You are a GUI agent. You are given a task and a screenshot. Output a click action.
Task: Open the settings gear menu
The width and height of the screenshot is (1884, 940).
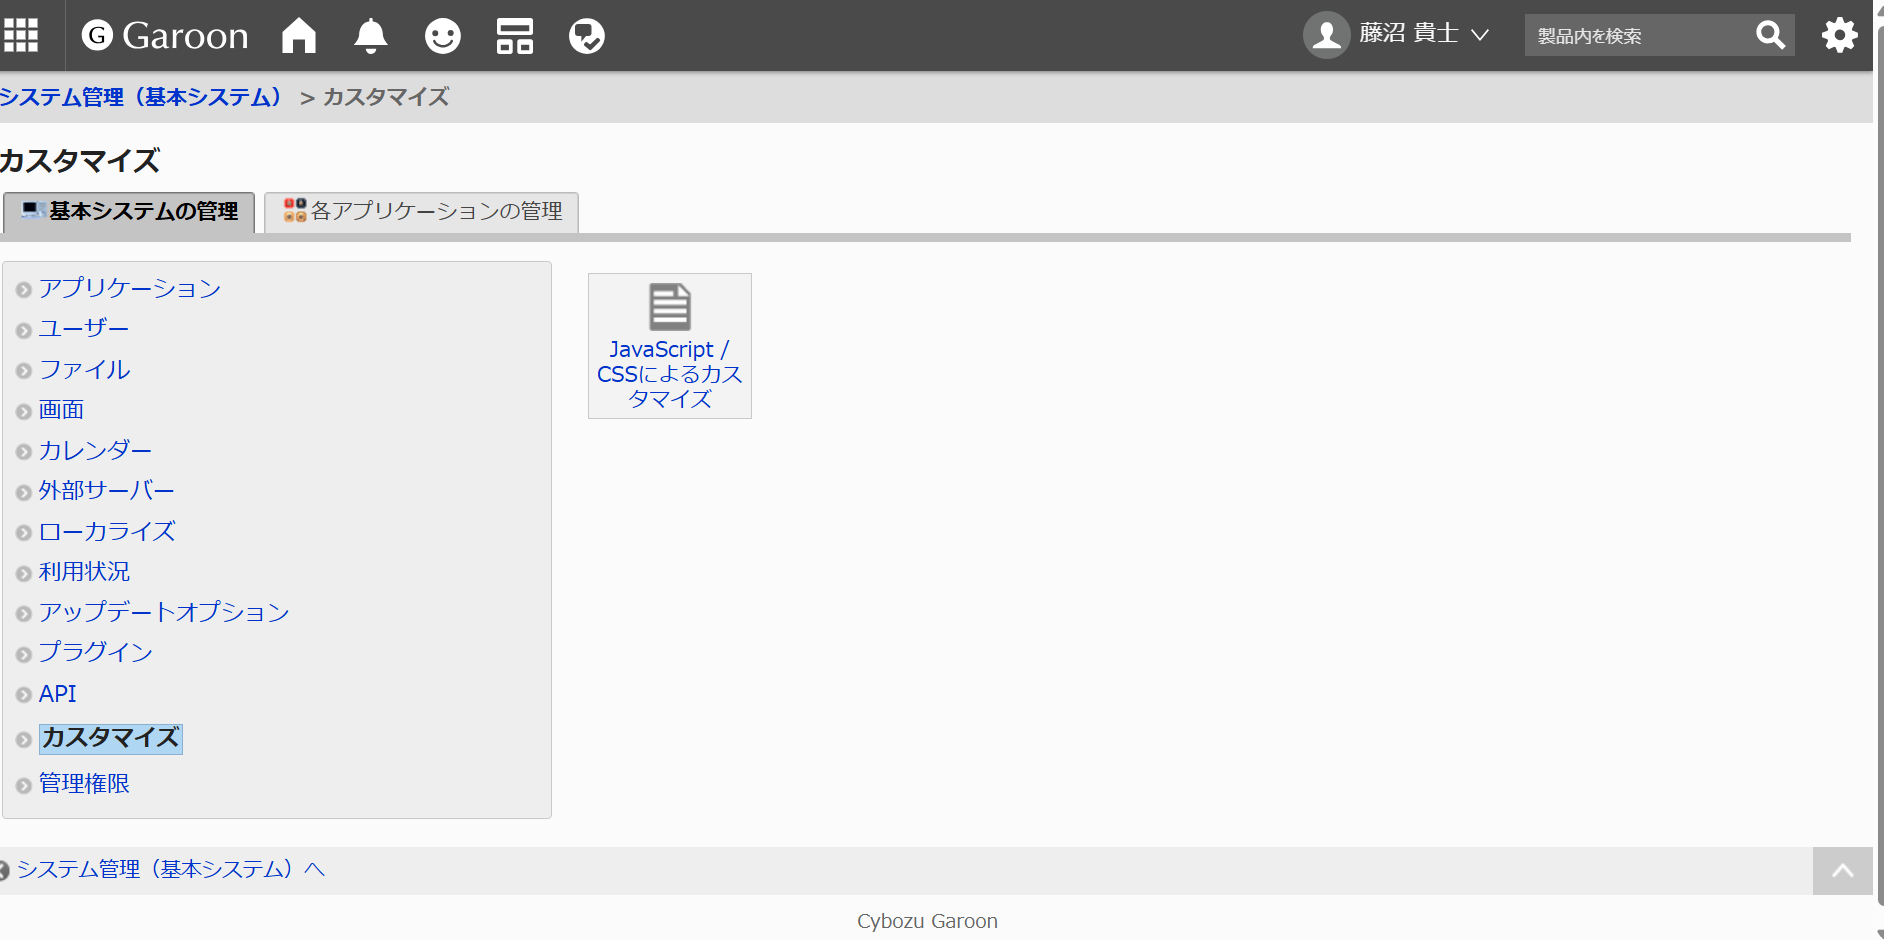tap(1839, 36)
